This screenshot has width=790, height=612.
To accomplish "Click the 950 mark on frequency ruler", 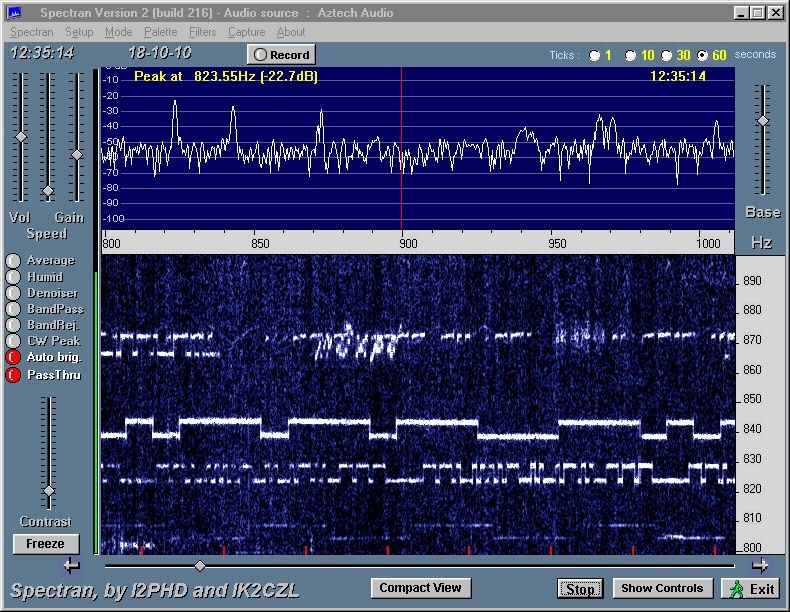I will (x=557, y=244).
